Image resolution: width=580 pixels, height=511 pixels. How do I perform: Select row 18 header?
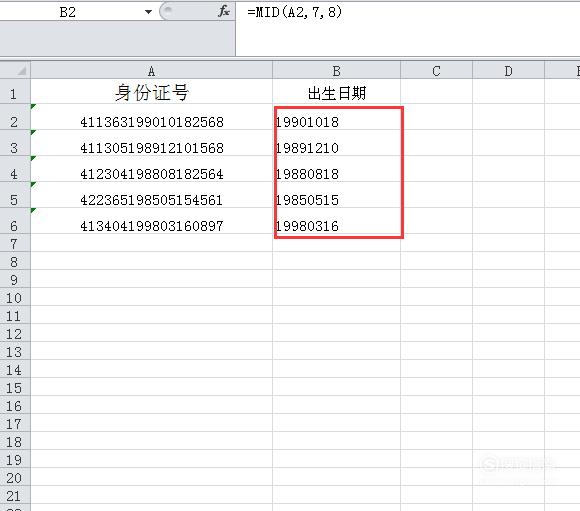click(15, 441)
